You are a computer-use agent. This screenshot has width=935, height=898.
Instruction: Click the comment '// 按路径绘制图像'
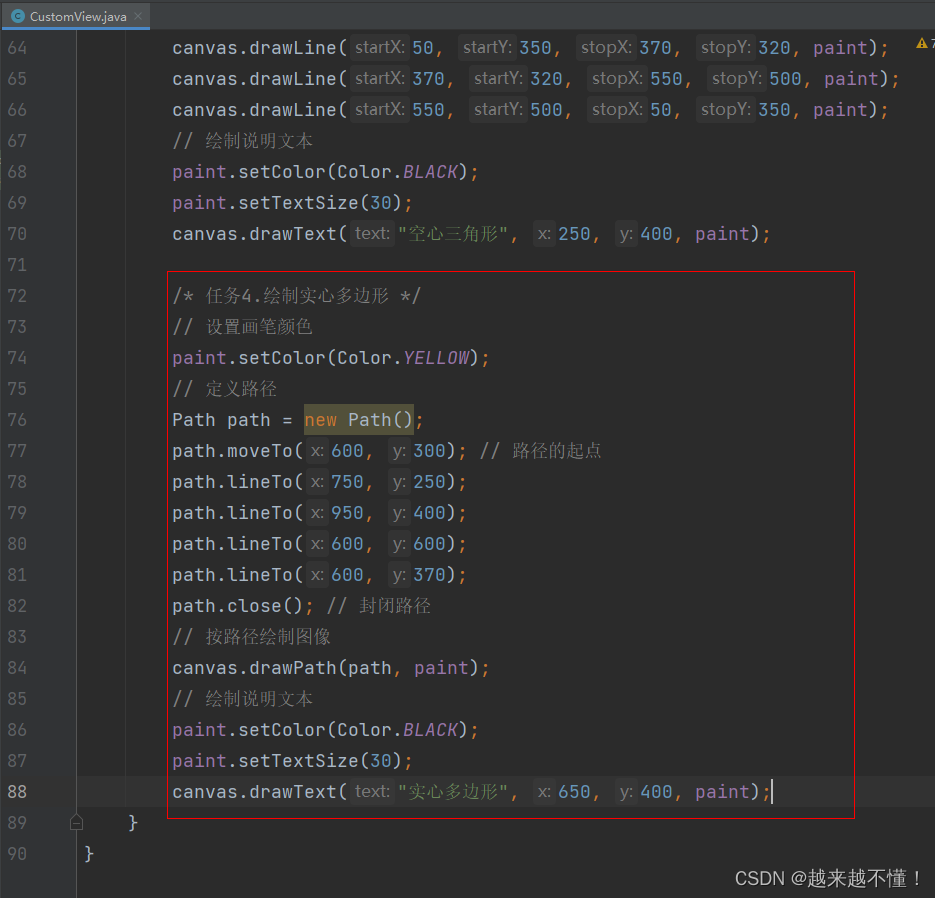click(x=252, y=637)
